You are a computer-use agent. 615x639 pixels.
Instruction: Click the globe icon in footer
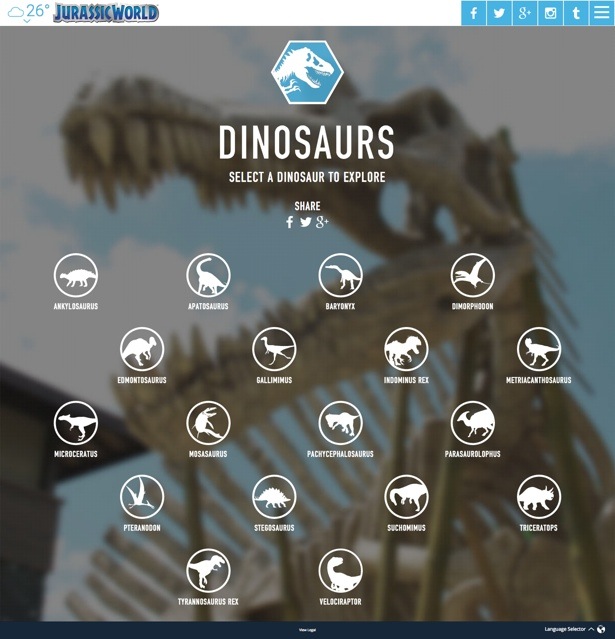[x=601, y=630]
